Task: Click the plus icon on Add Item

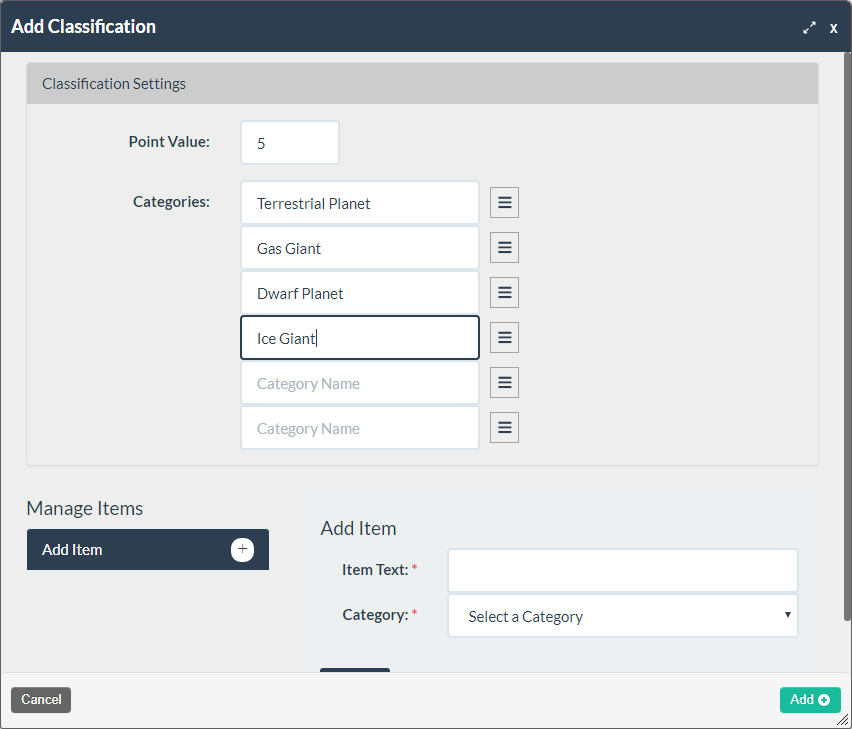Action: pos(242,549)
